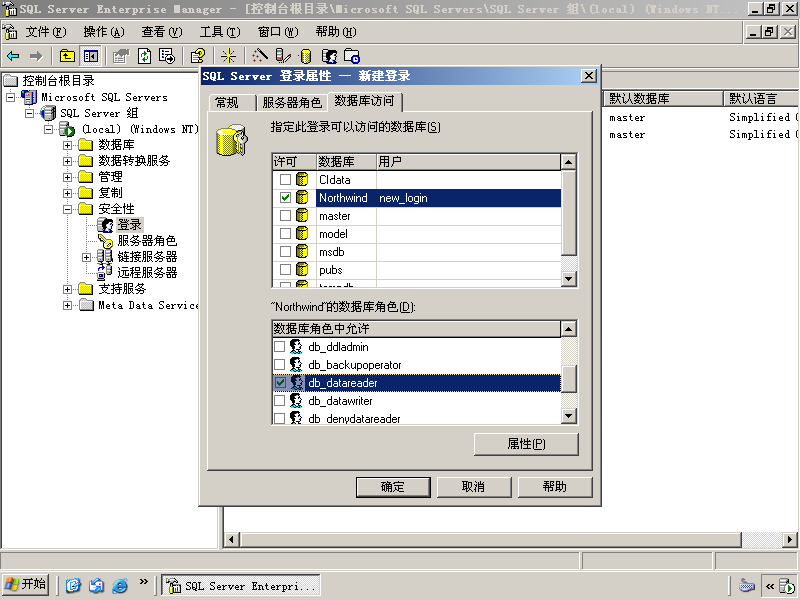Click the New database cylinder icon
Viewport: 800px width, 600px height.
pos(306,56)
